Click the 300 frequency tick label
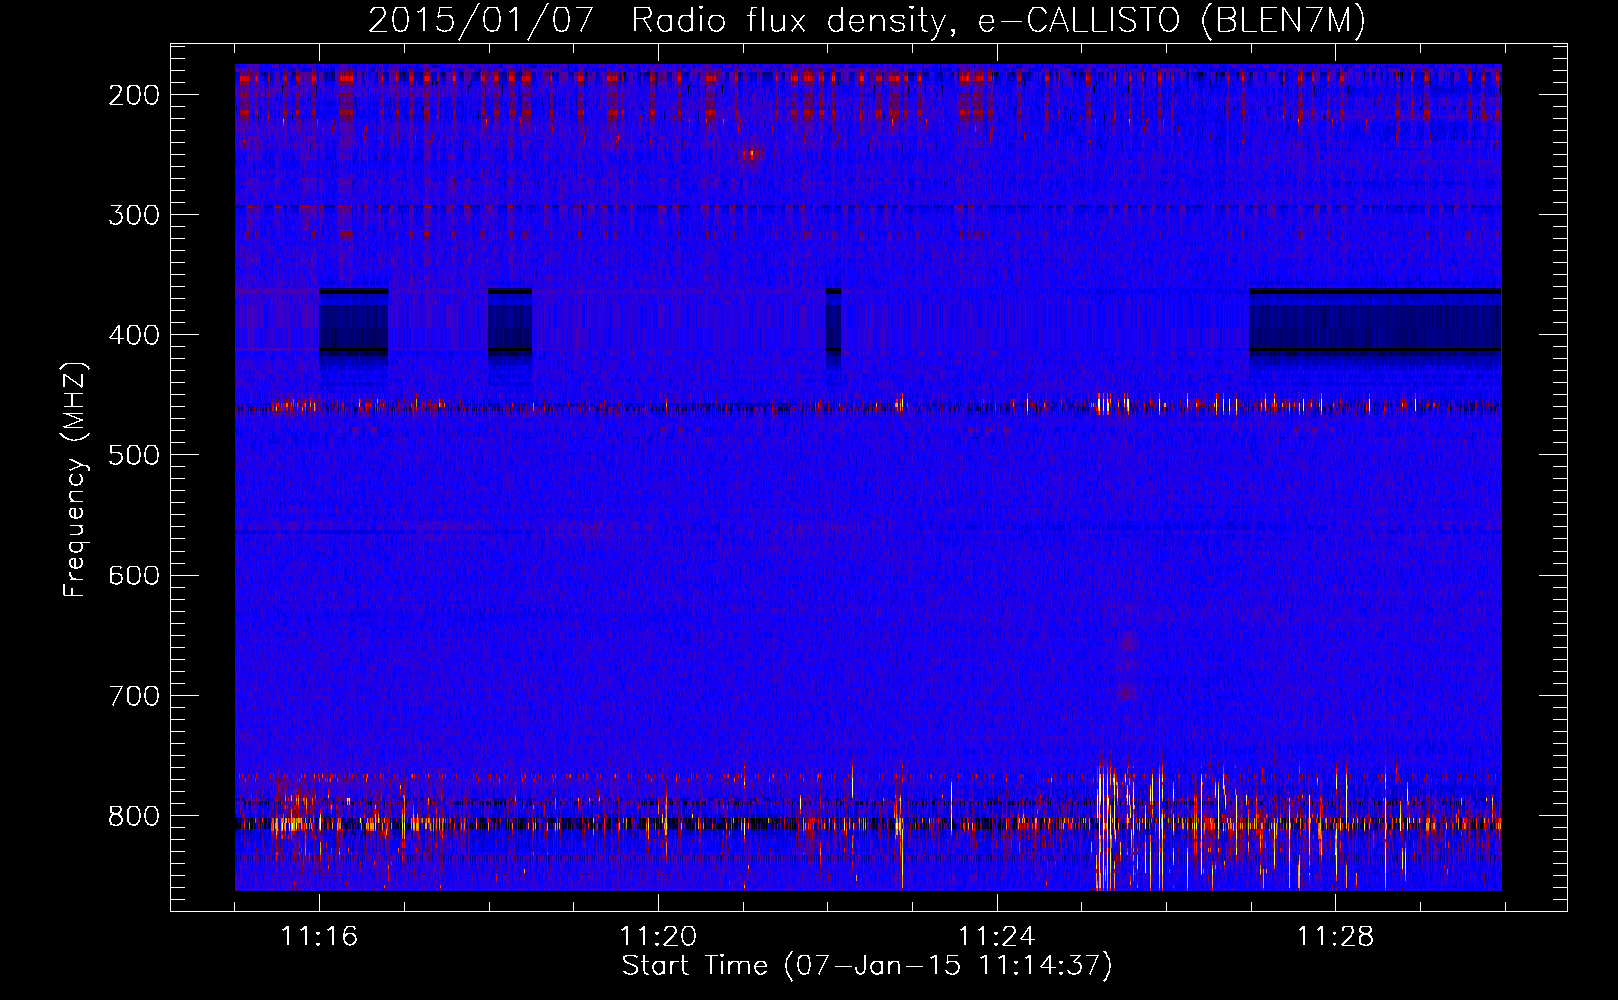1618x1000 pixels. tap(134, 215)
